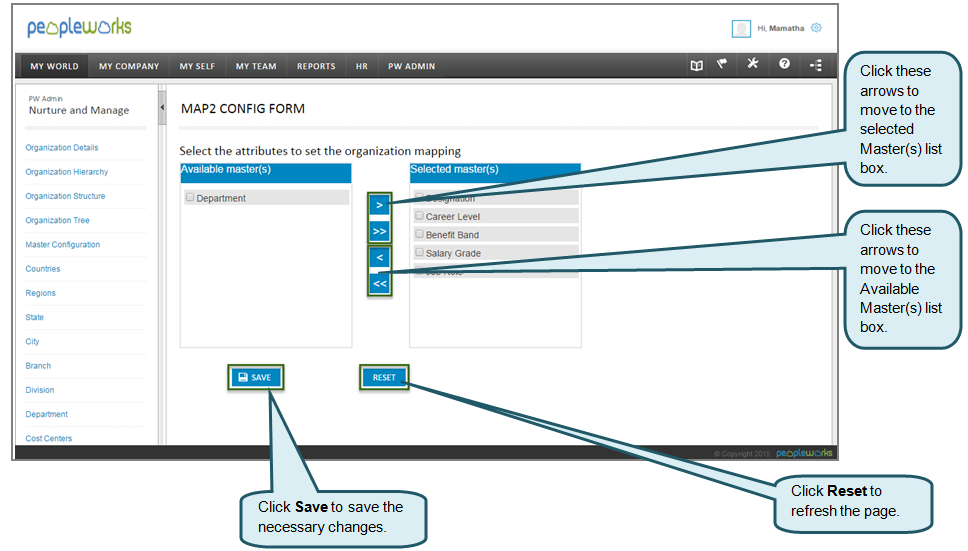Open the book icon in the toolbar

(x=696, y=66)
